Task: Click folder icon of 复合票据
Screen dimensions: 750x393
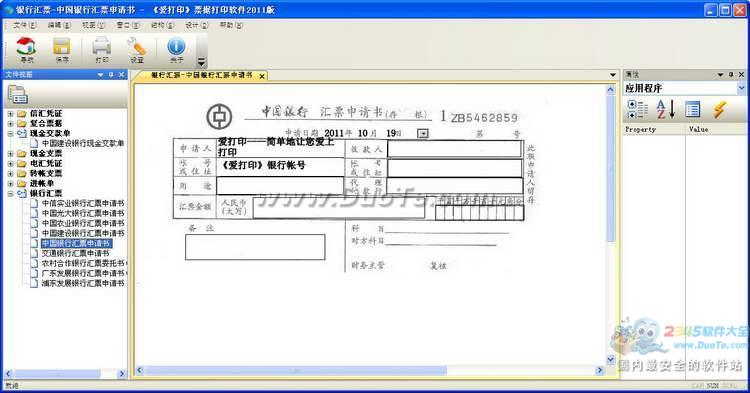Action: 22,123
